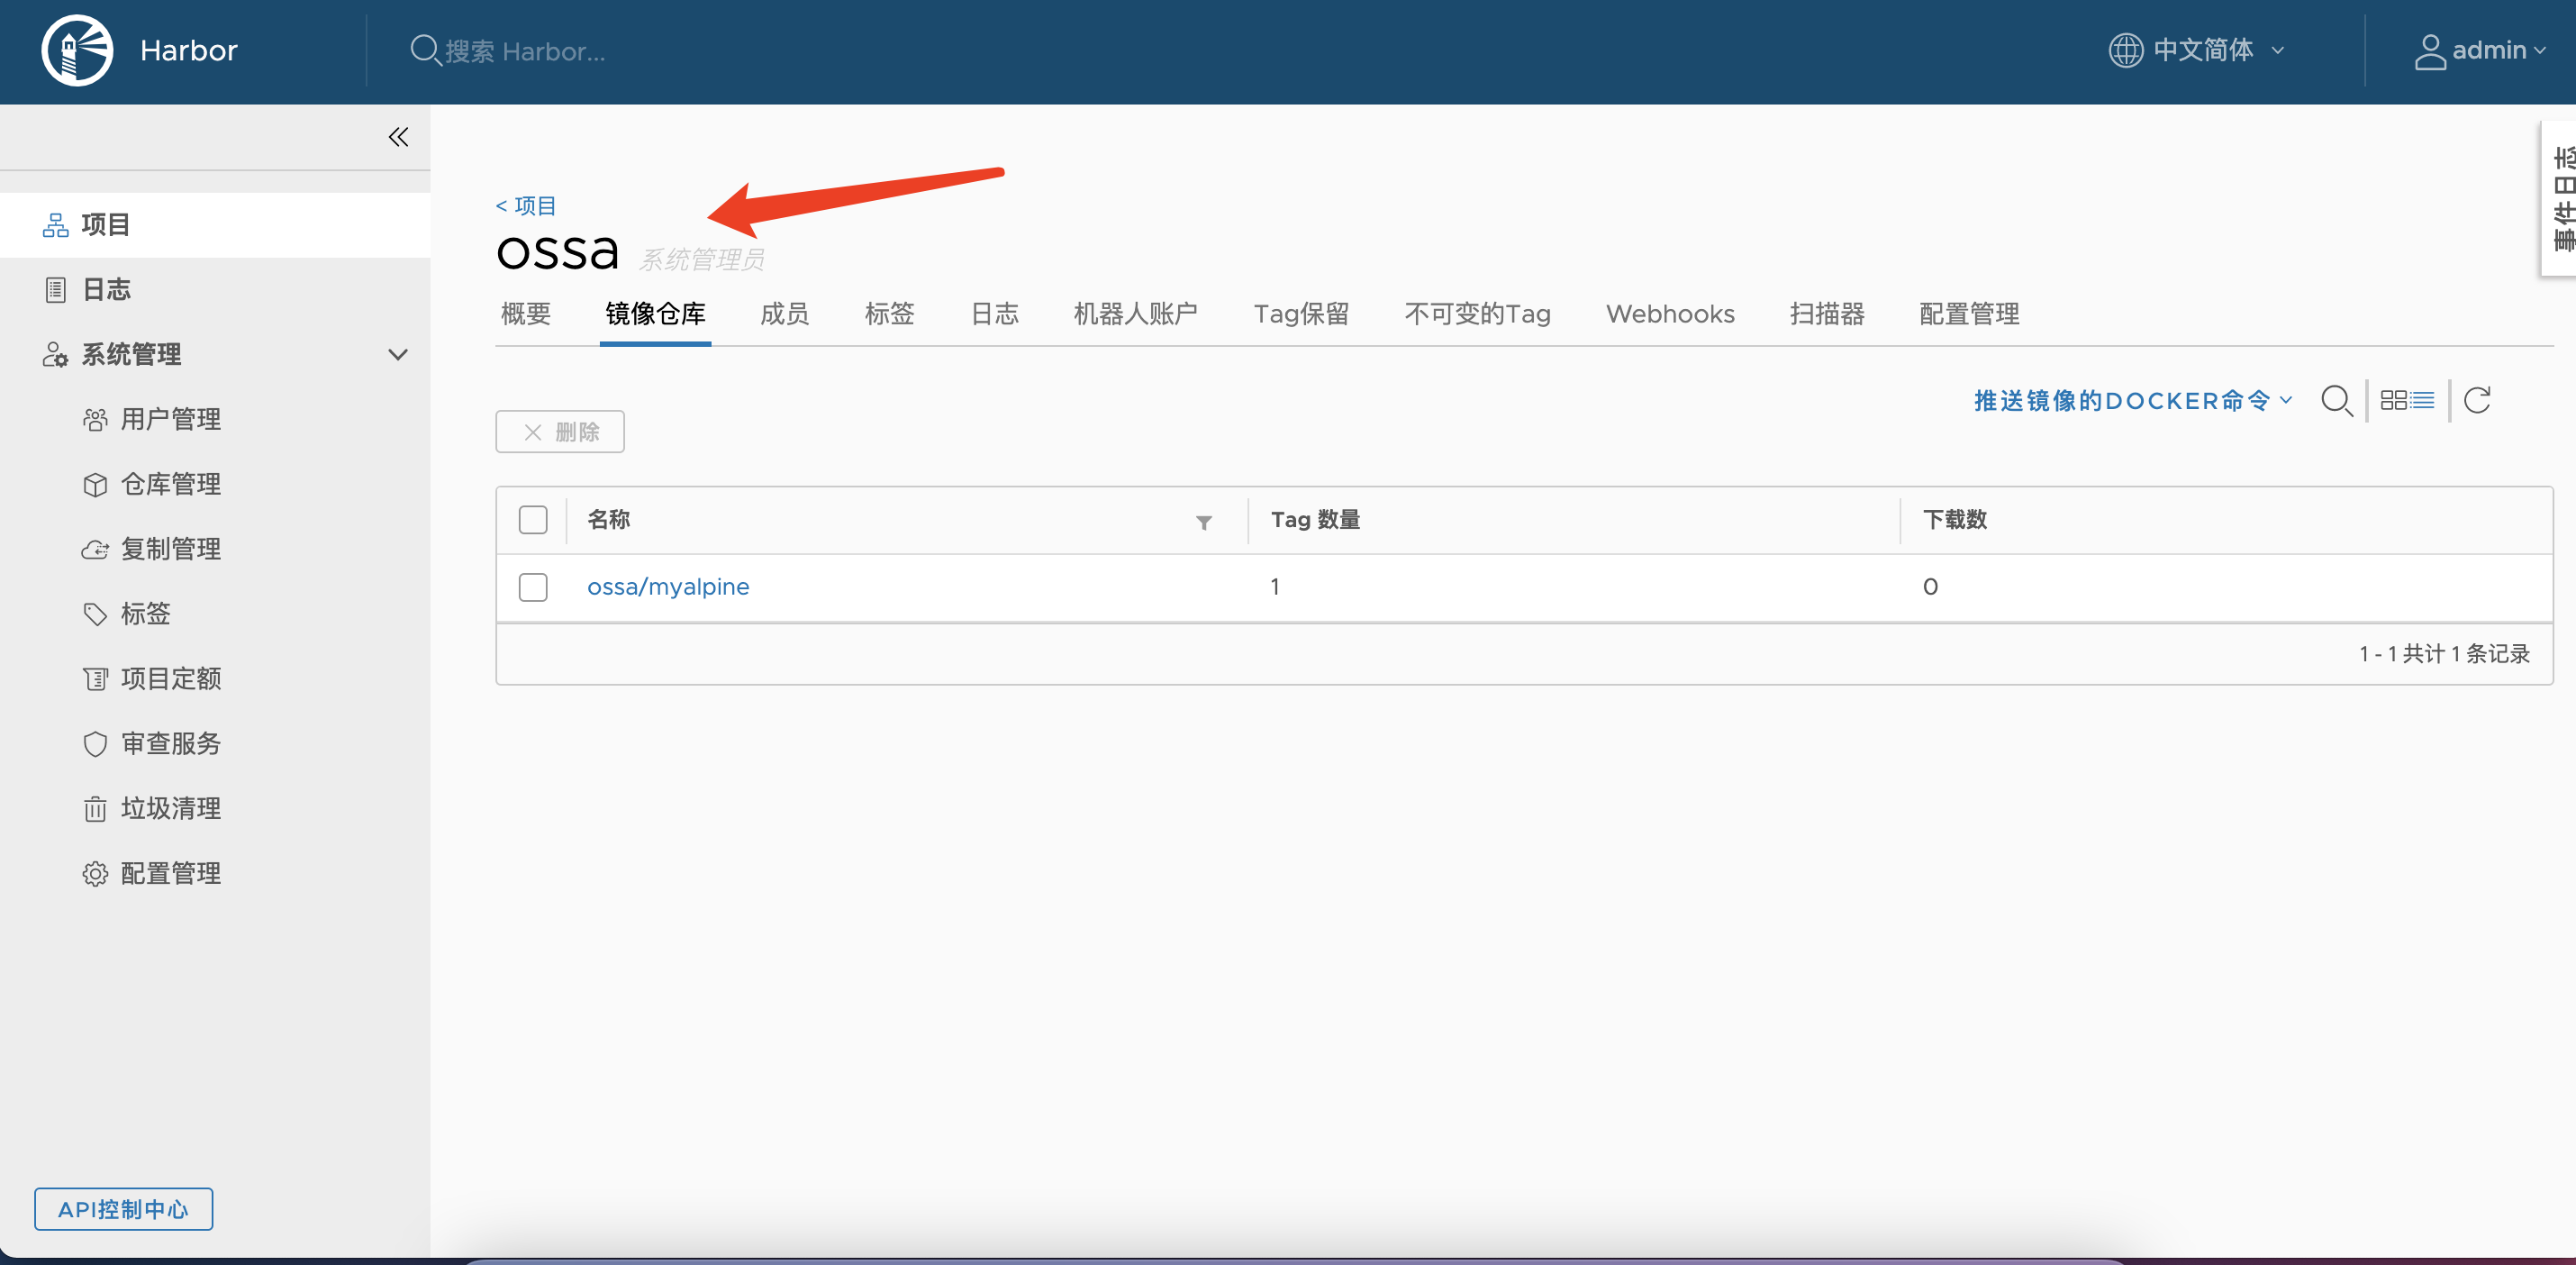Viewport: 2576px width, 1265px height.
Task: Switch to the 概要 tab
Action: coord(526,314)
